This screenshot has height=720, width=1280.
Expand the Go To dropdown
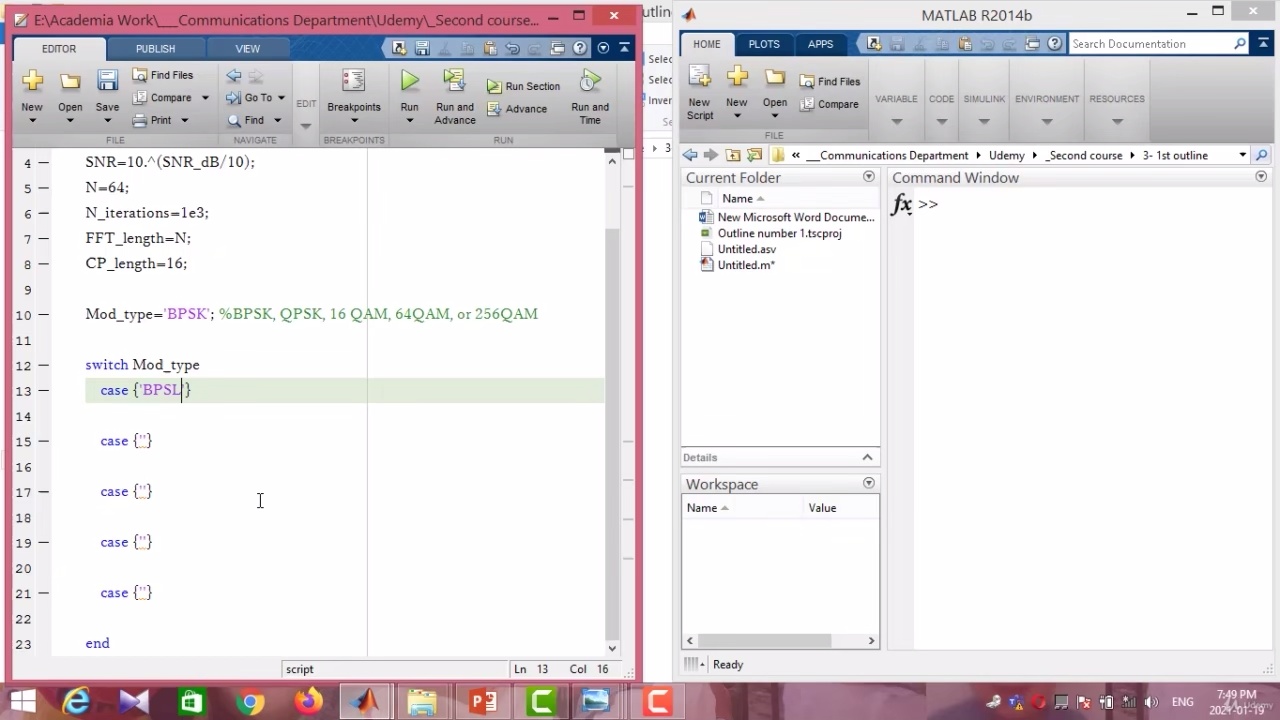click(x=281, y=98)
